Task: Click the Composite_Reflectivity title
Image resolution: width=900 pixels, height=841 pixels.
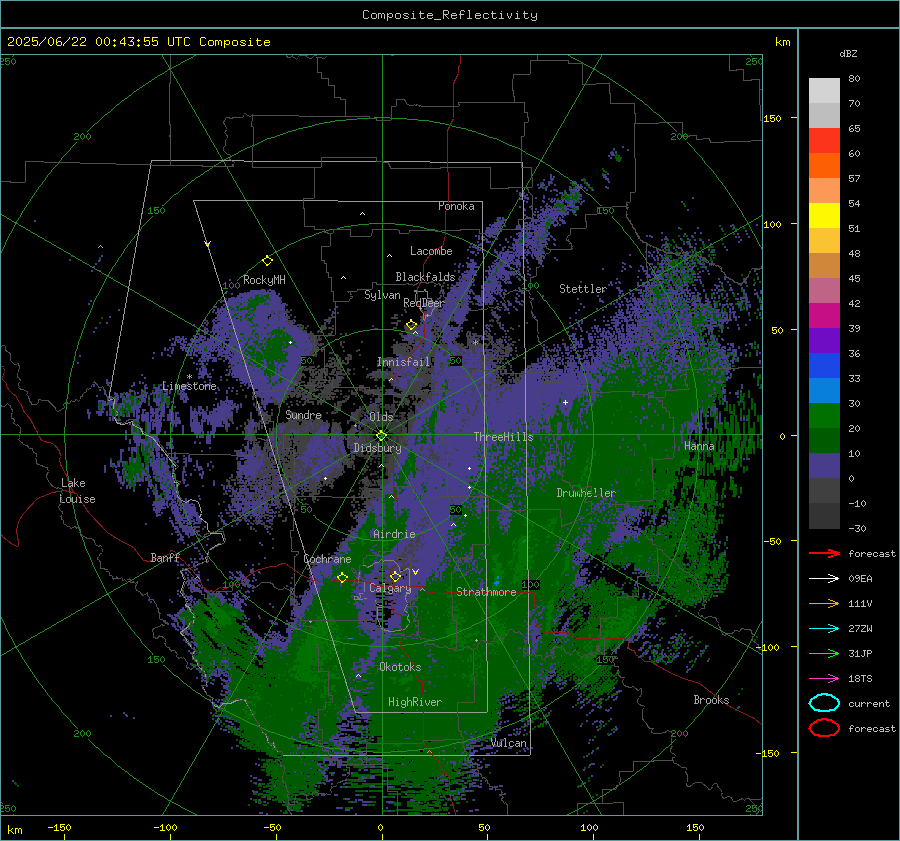Action: click(x=450, y=15)
